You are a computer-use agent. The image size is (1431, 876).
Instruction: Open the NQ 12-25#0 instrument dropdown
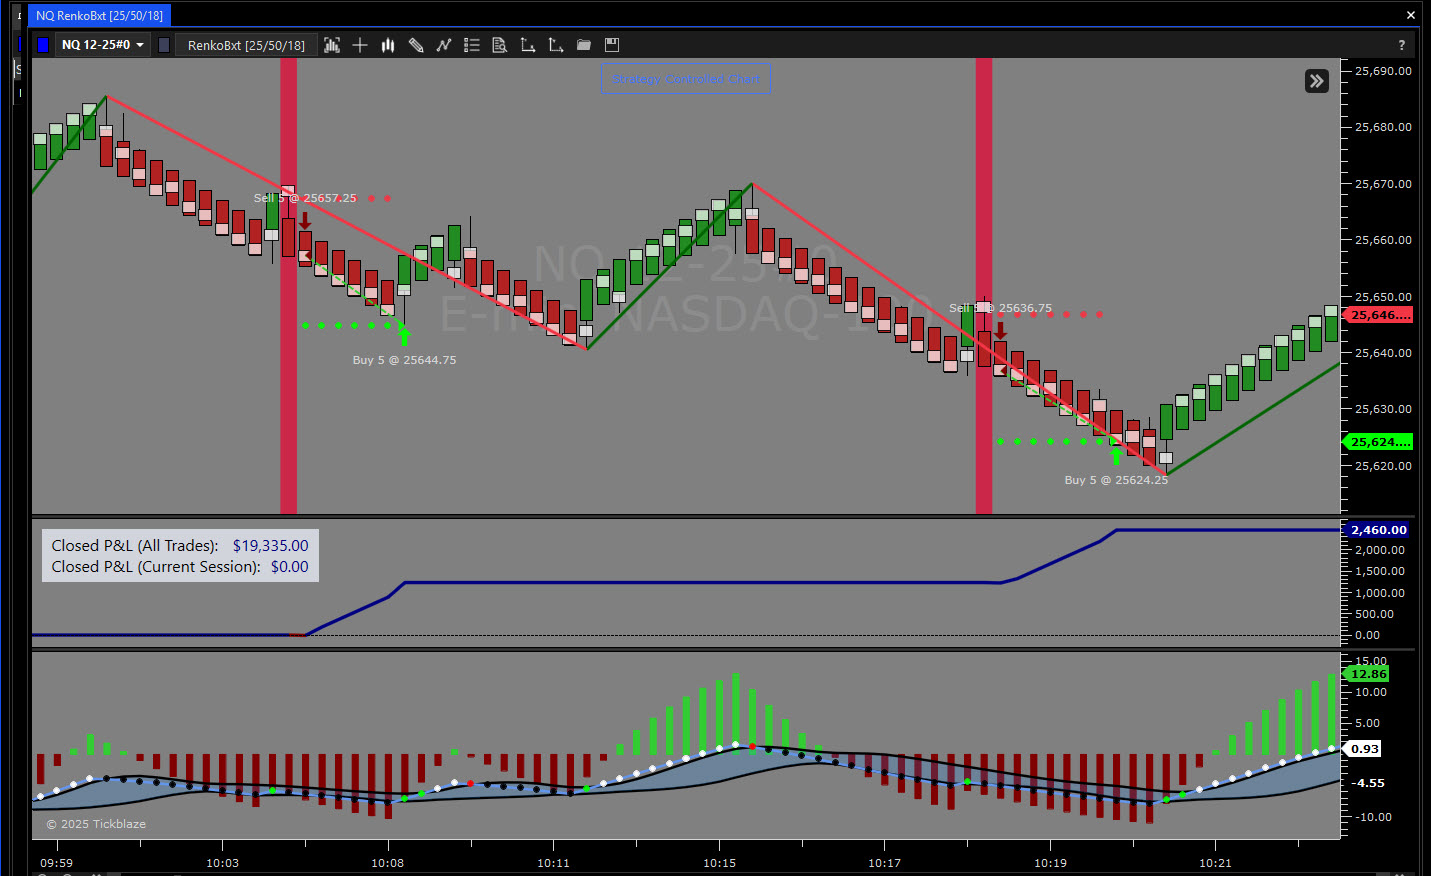pos(103,45)
